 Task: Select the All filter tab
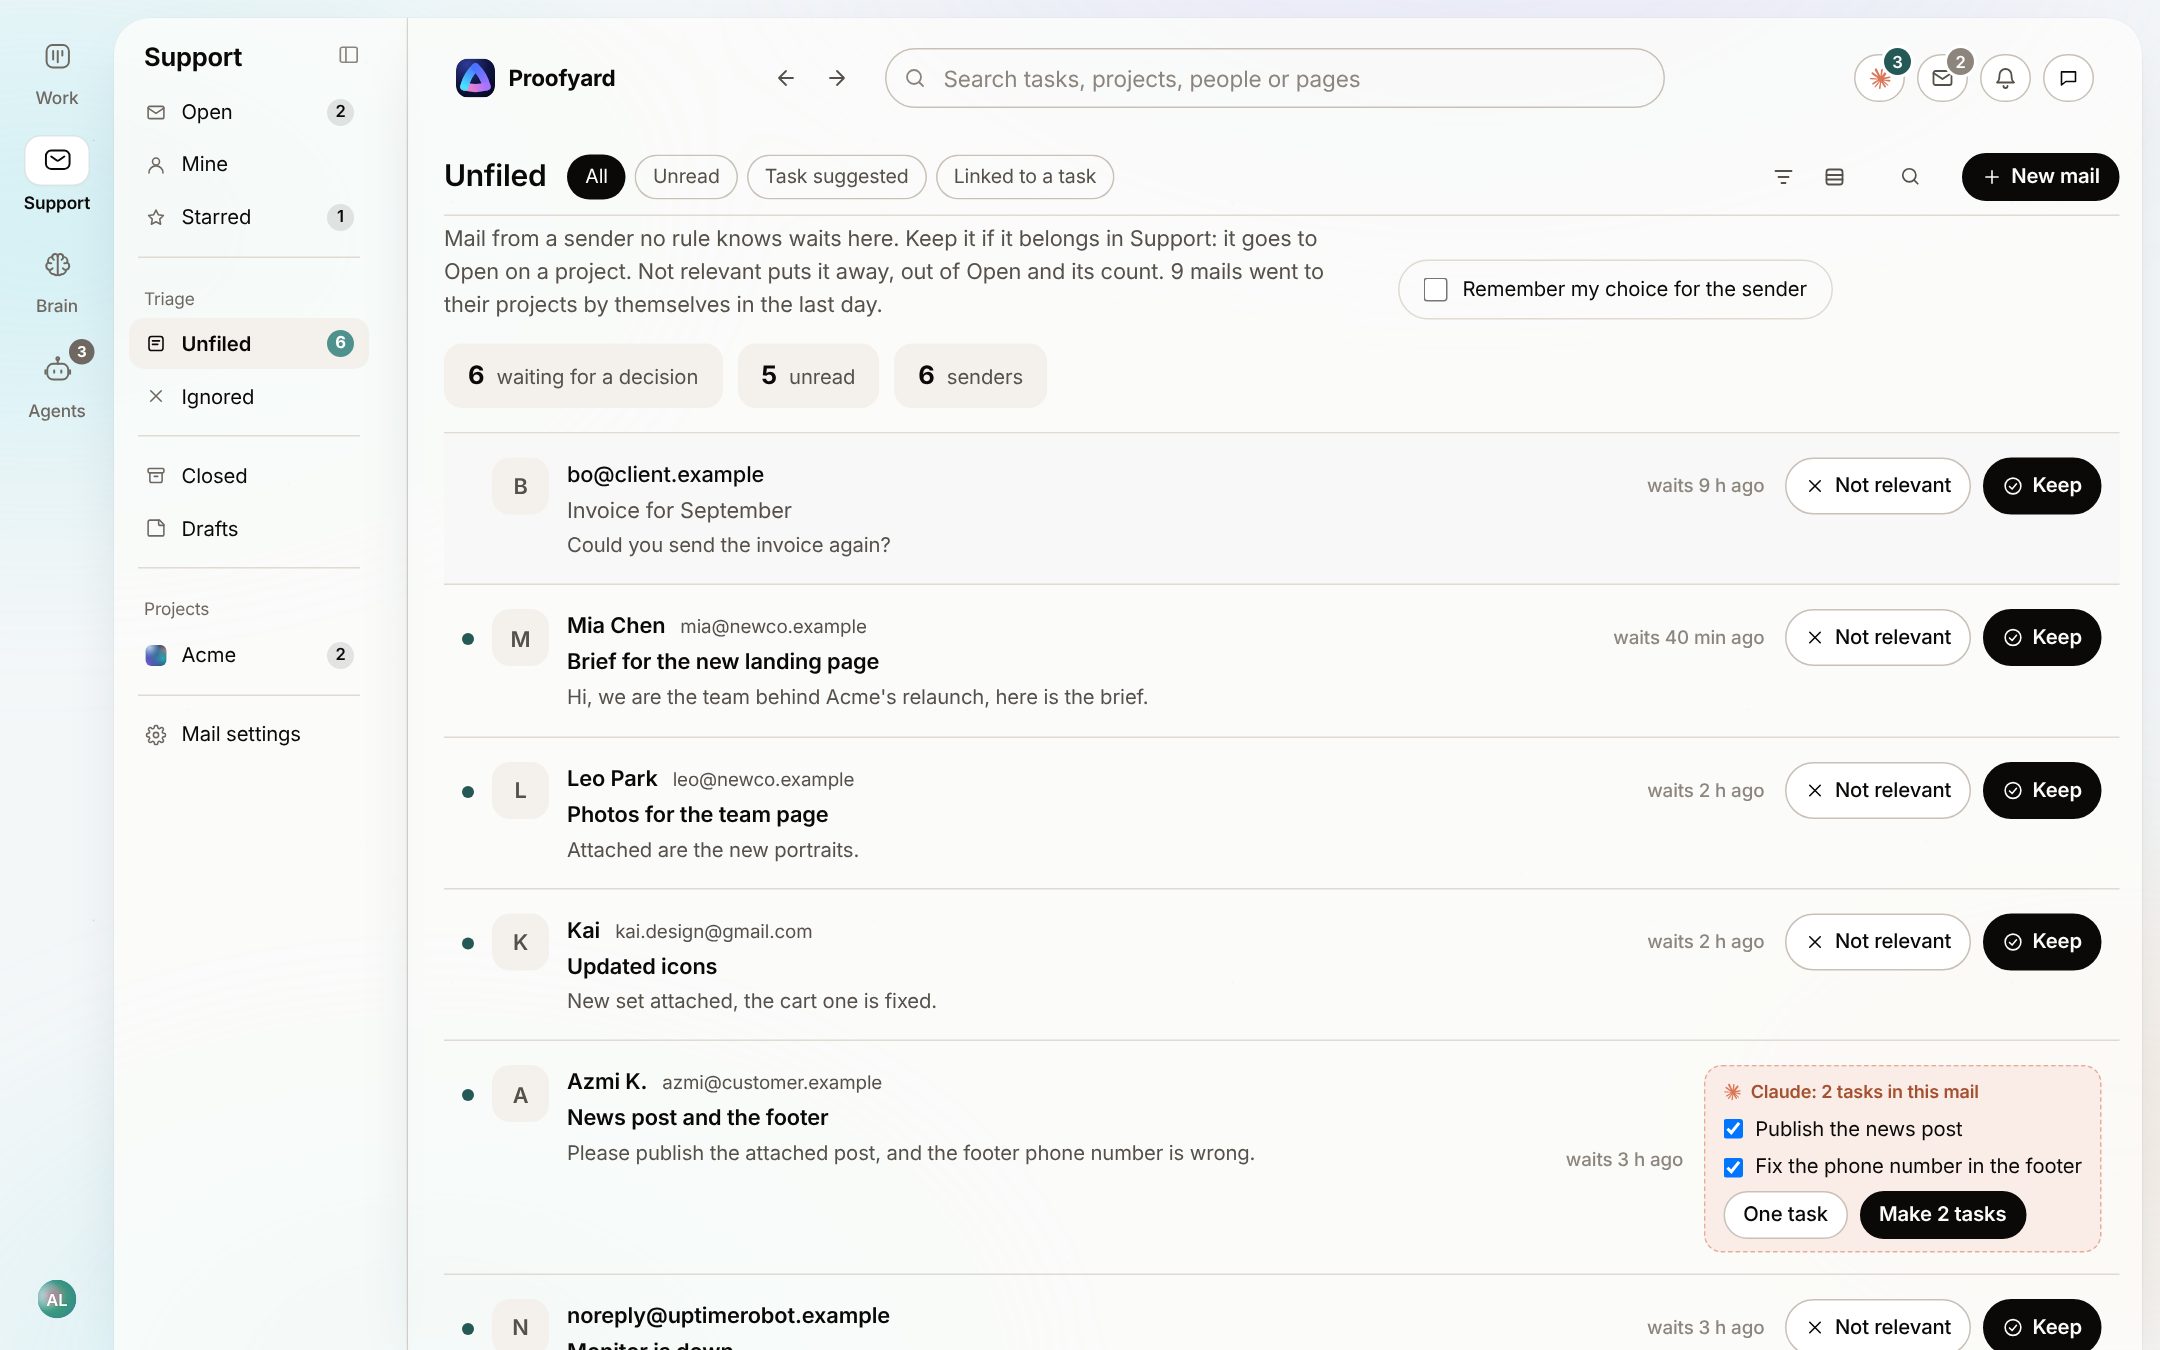[x=596, y=177]
